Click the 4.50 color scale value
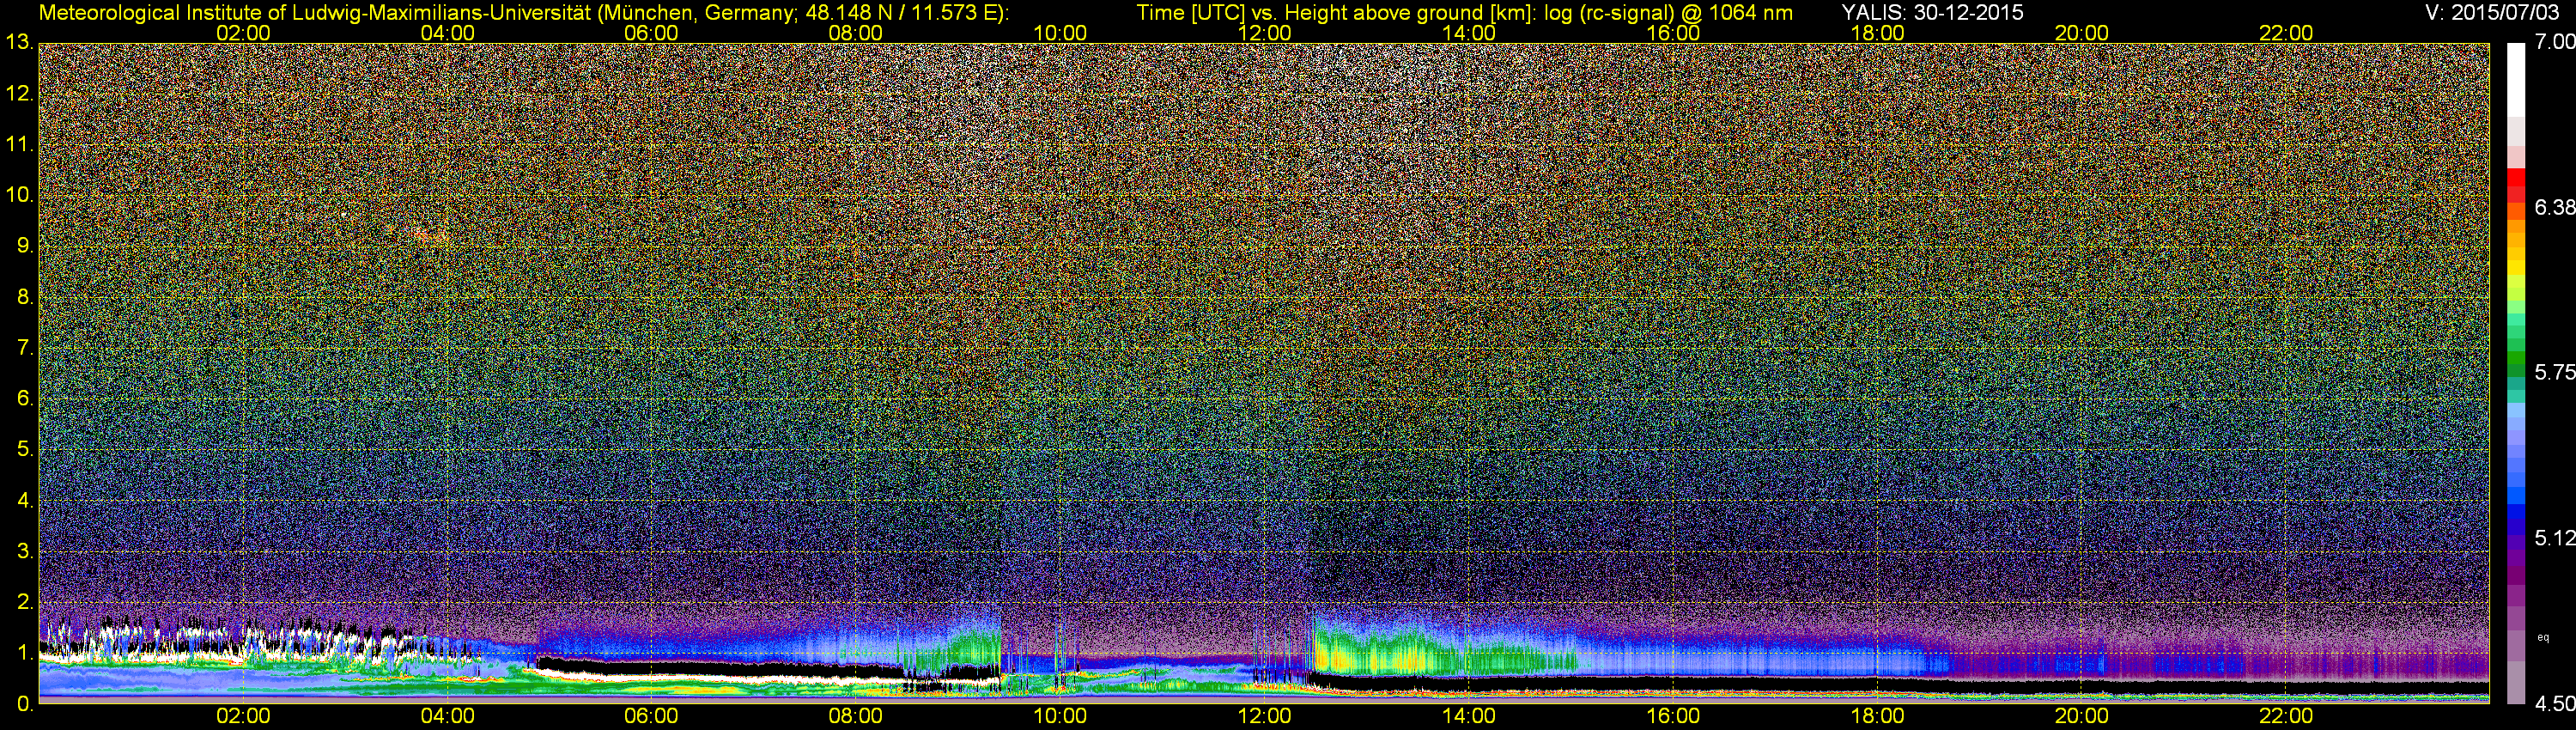2576x730 pixels. [2554, 704]
